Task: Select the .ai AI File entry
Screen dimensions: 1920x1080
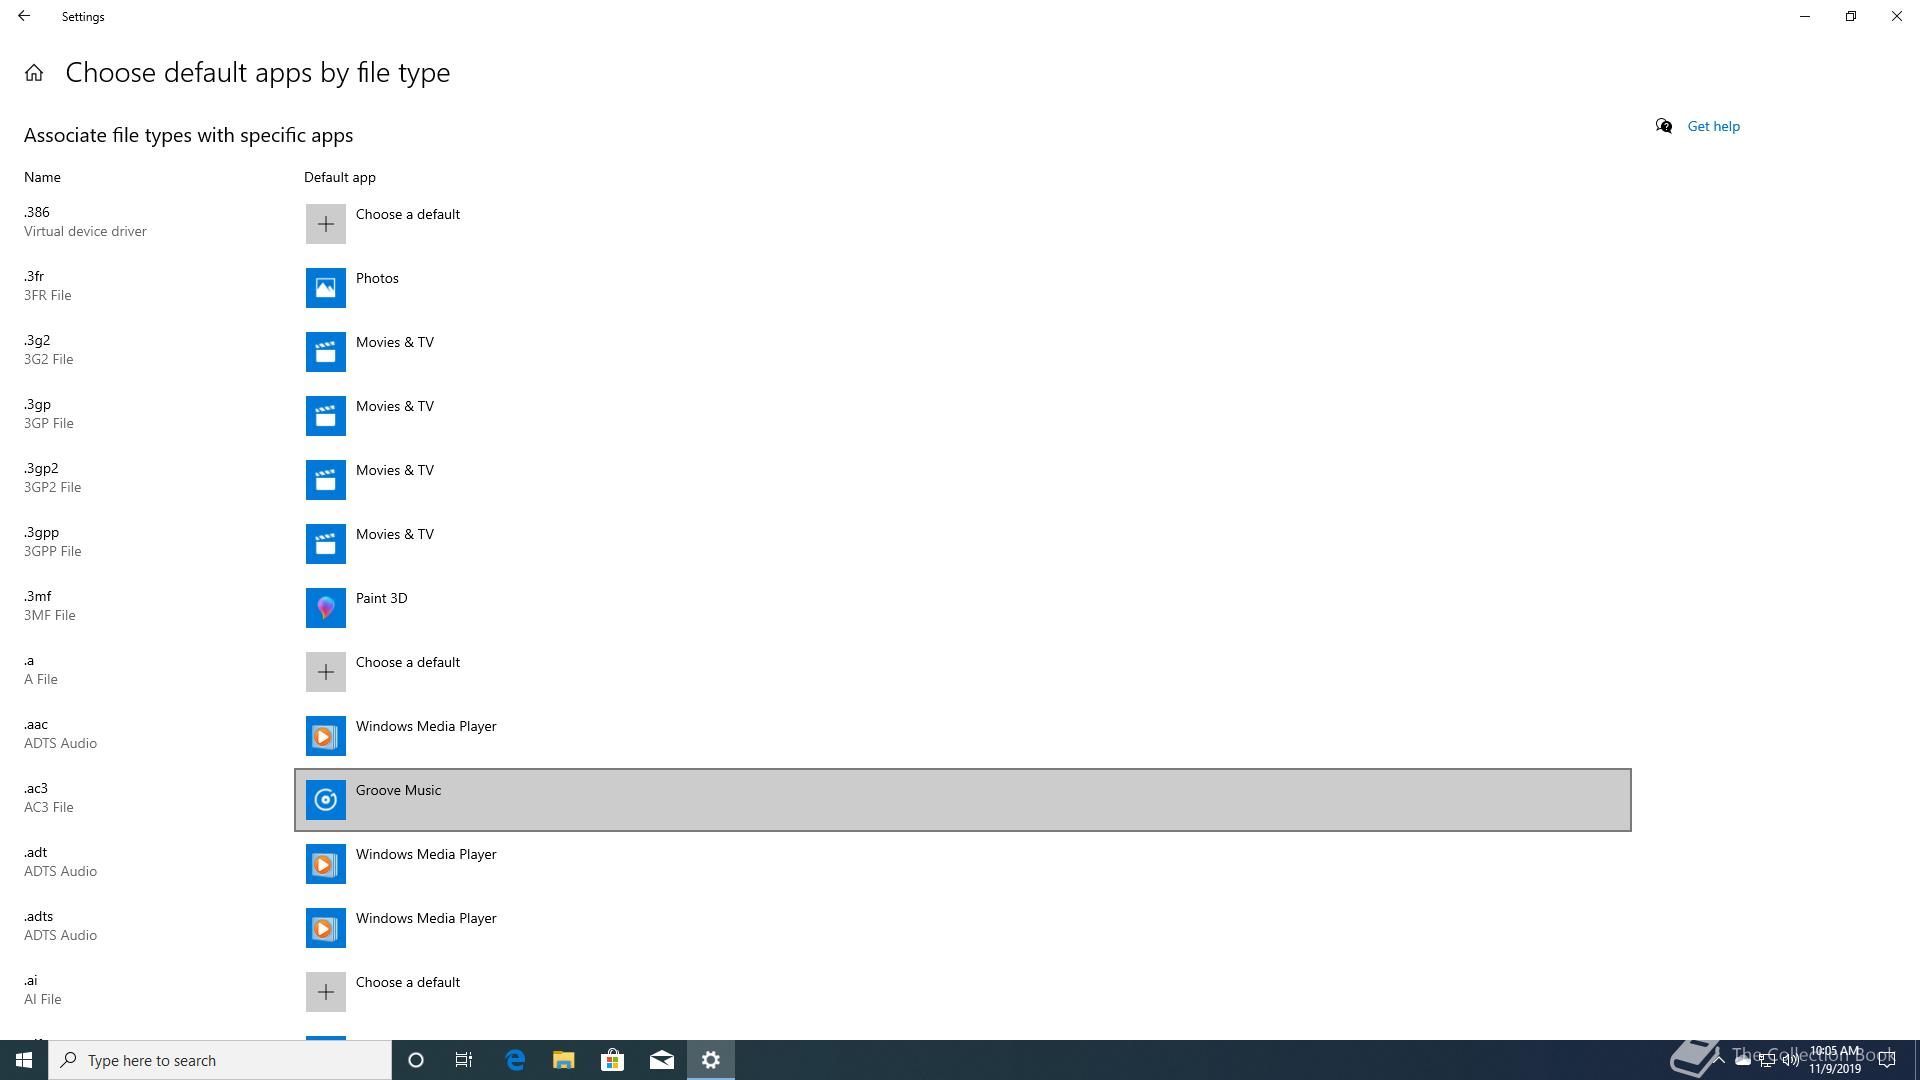Action: (x=42, y=990)
